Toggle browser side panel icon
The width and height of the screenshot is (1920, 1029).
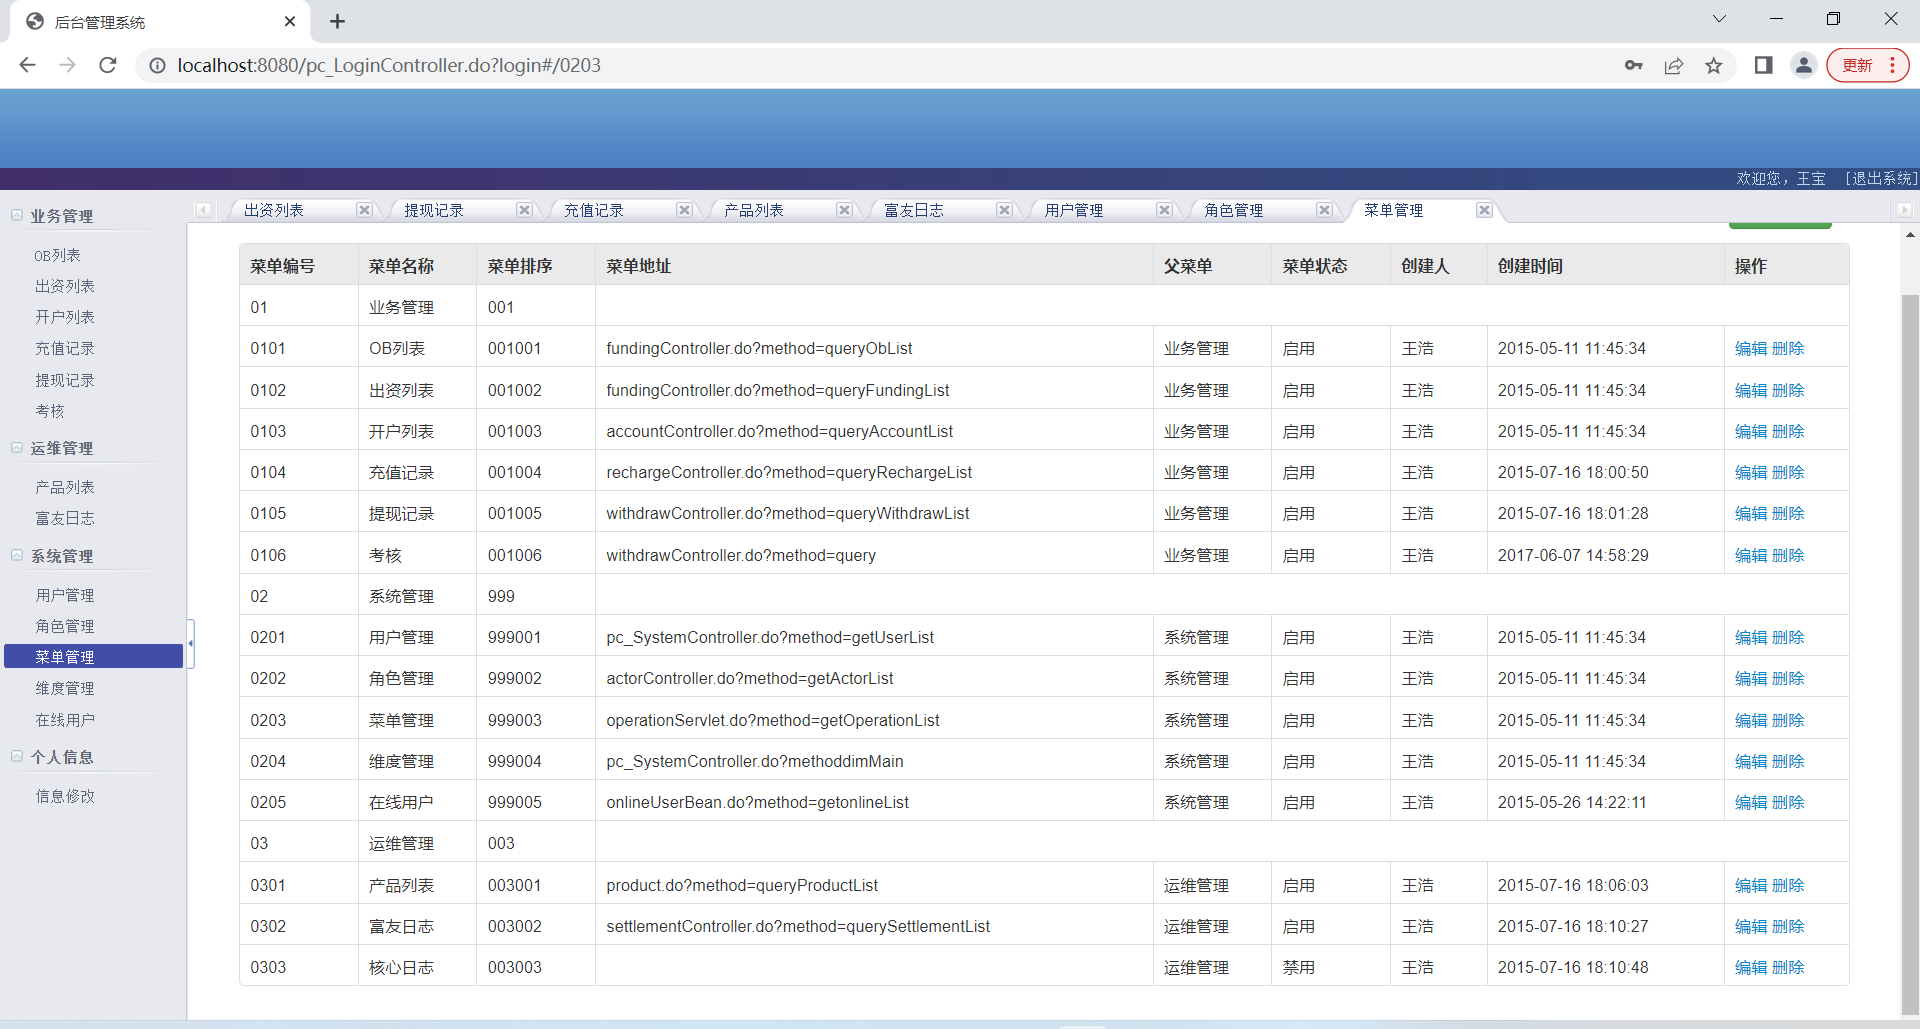1763,65
